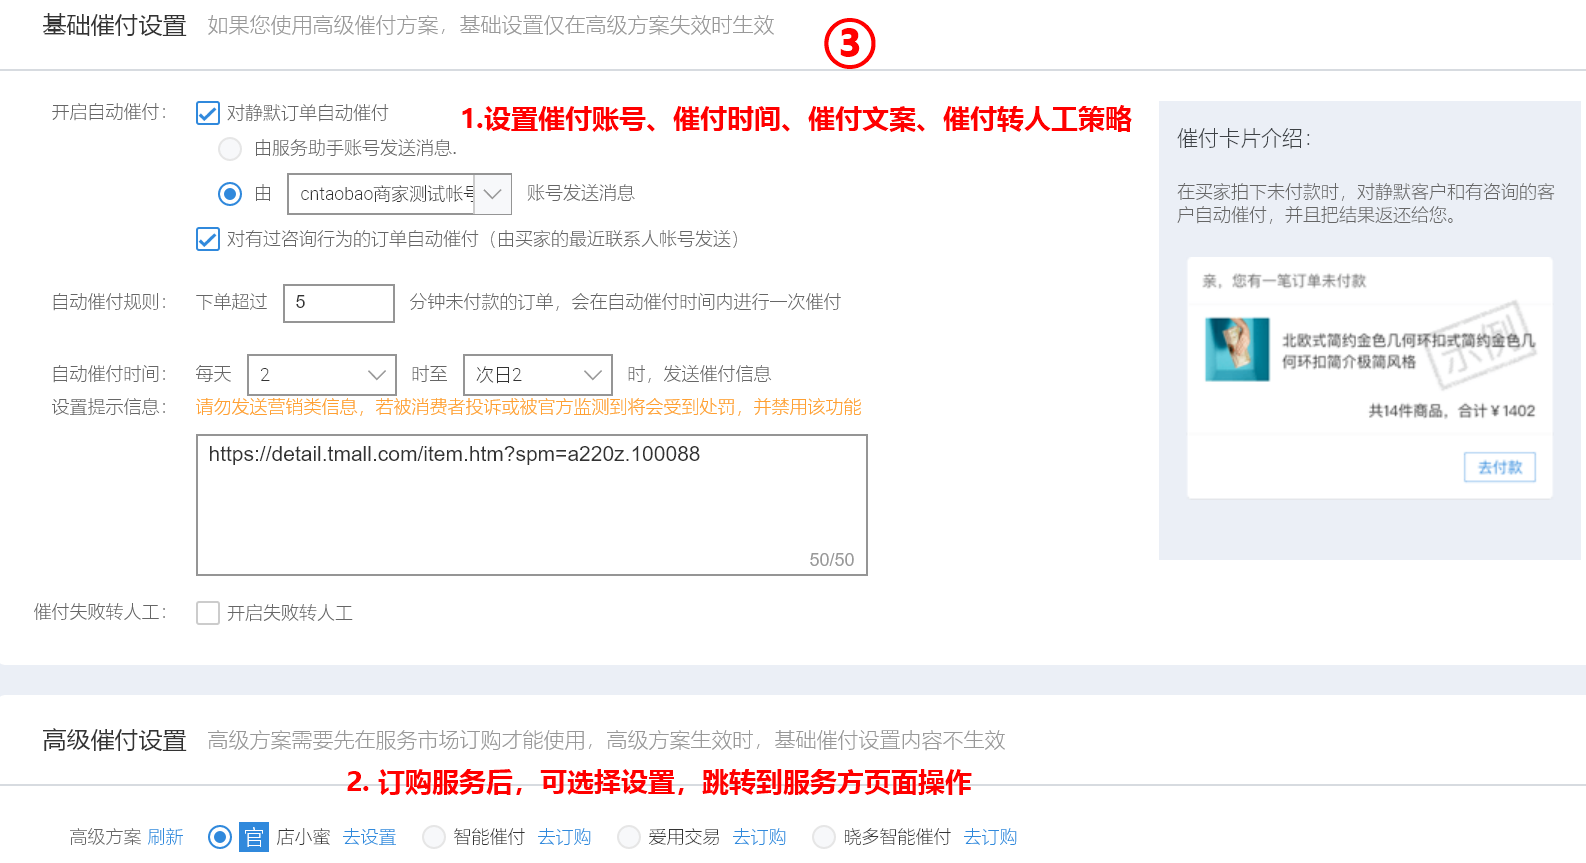Click 去设置 link for 店小蜜
Screen dimensions: 1586x863
pyautogui.click(x=369, y=837)
